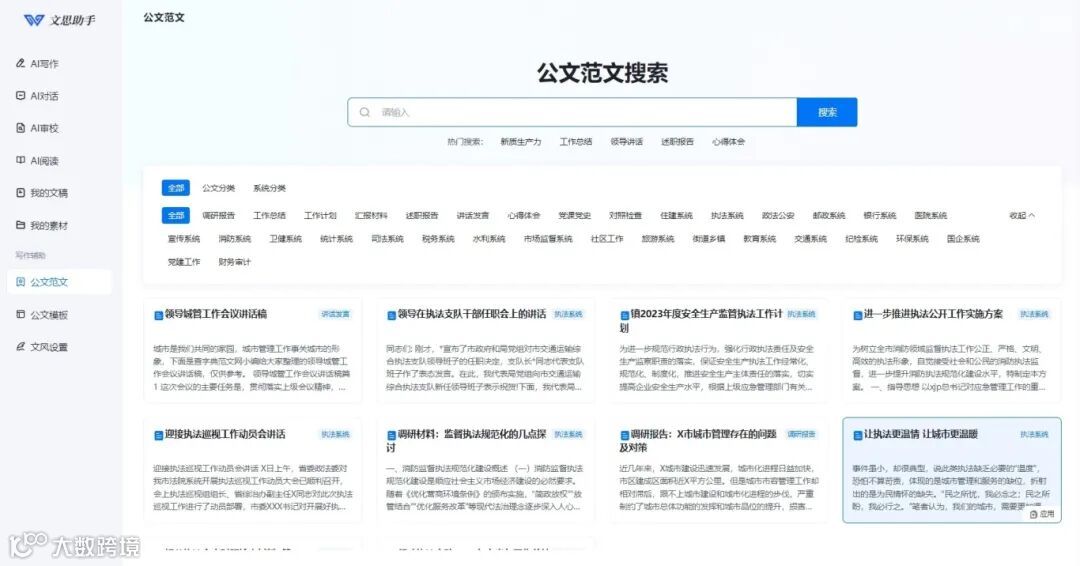
Task: Filter by 市场监督系统 category
Action: coord(548,239)
